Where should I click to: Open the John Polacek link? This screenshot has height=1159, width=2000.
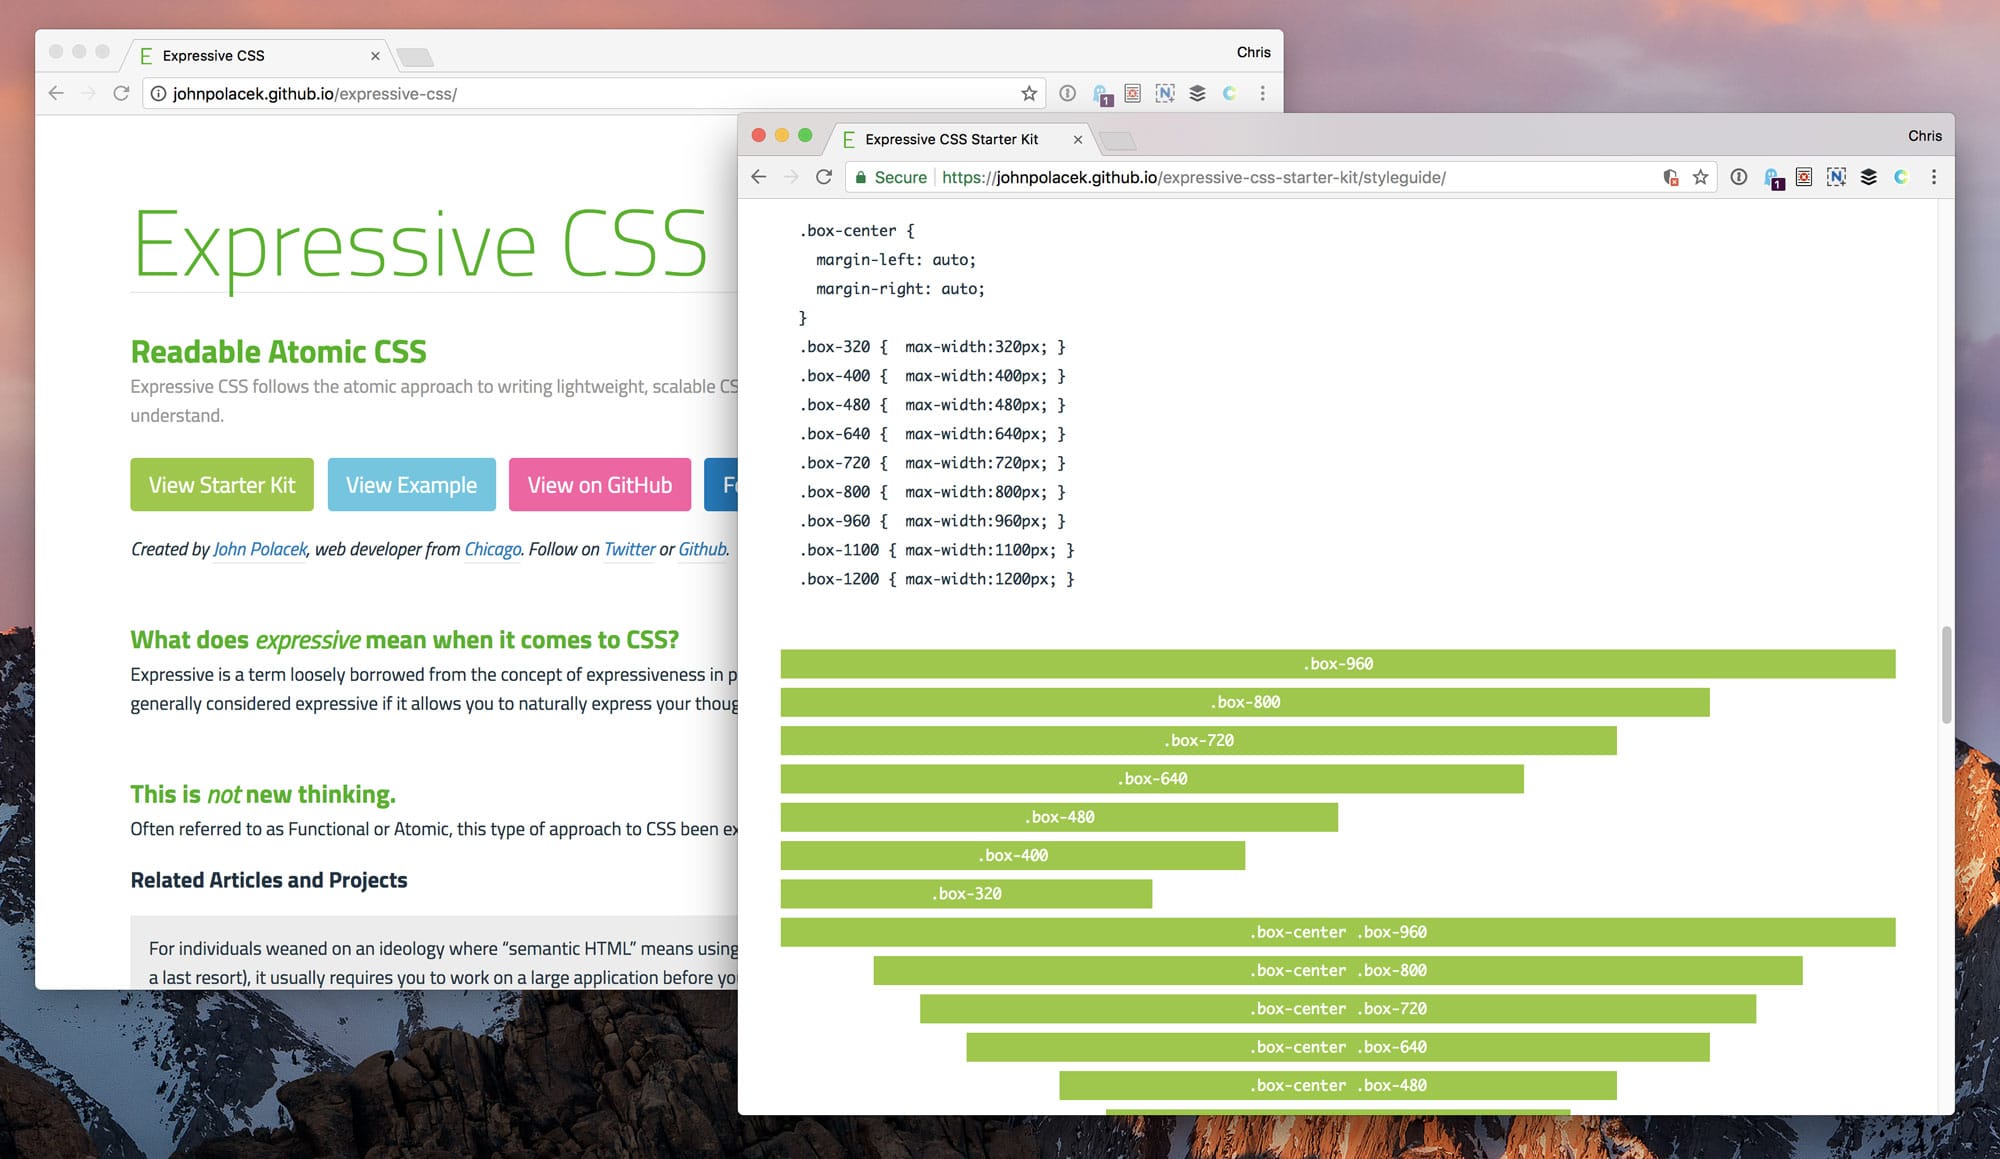click(259, 549)
